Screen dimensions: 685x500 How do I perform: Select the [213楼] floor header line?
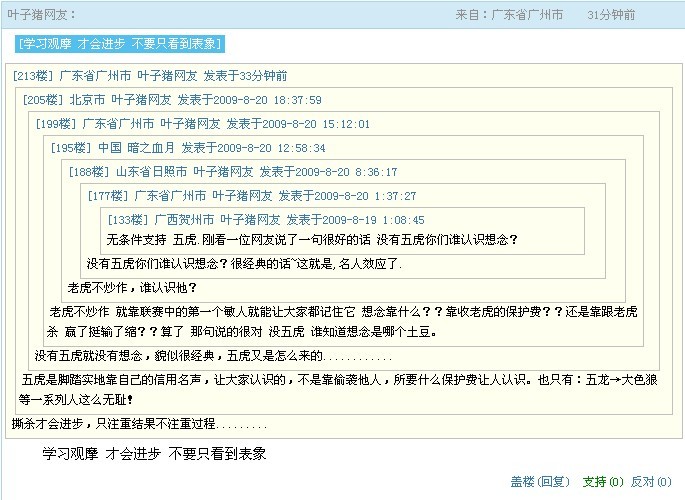point(150,76)
